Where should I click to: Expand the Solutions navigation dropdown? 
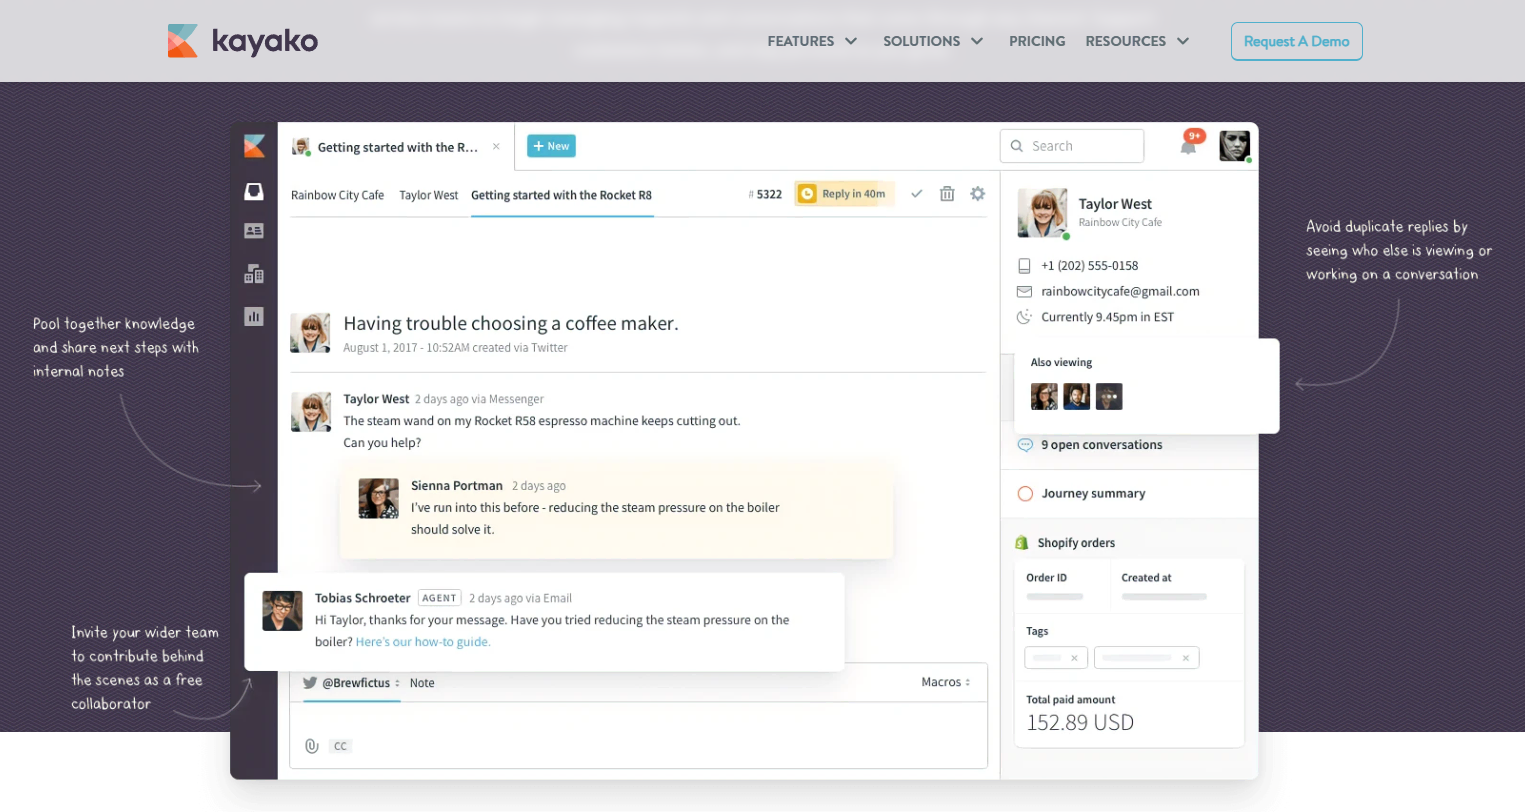point(932,41)
